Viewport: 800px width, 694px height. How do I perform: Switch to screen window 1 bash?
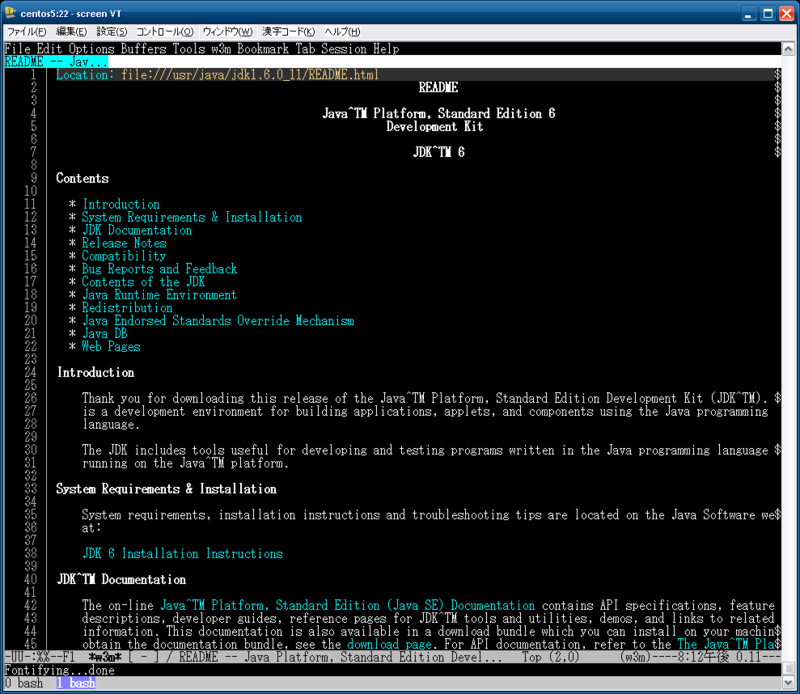76,683
